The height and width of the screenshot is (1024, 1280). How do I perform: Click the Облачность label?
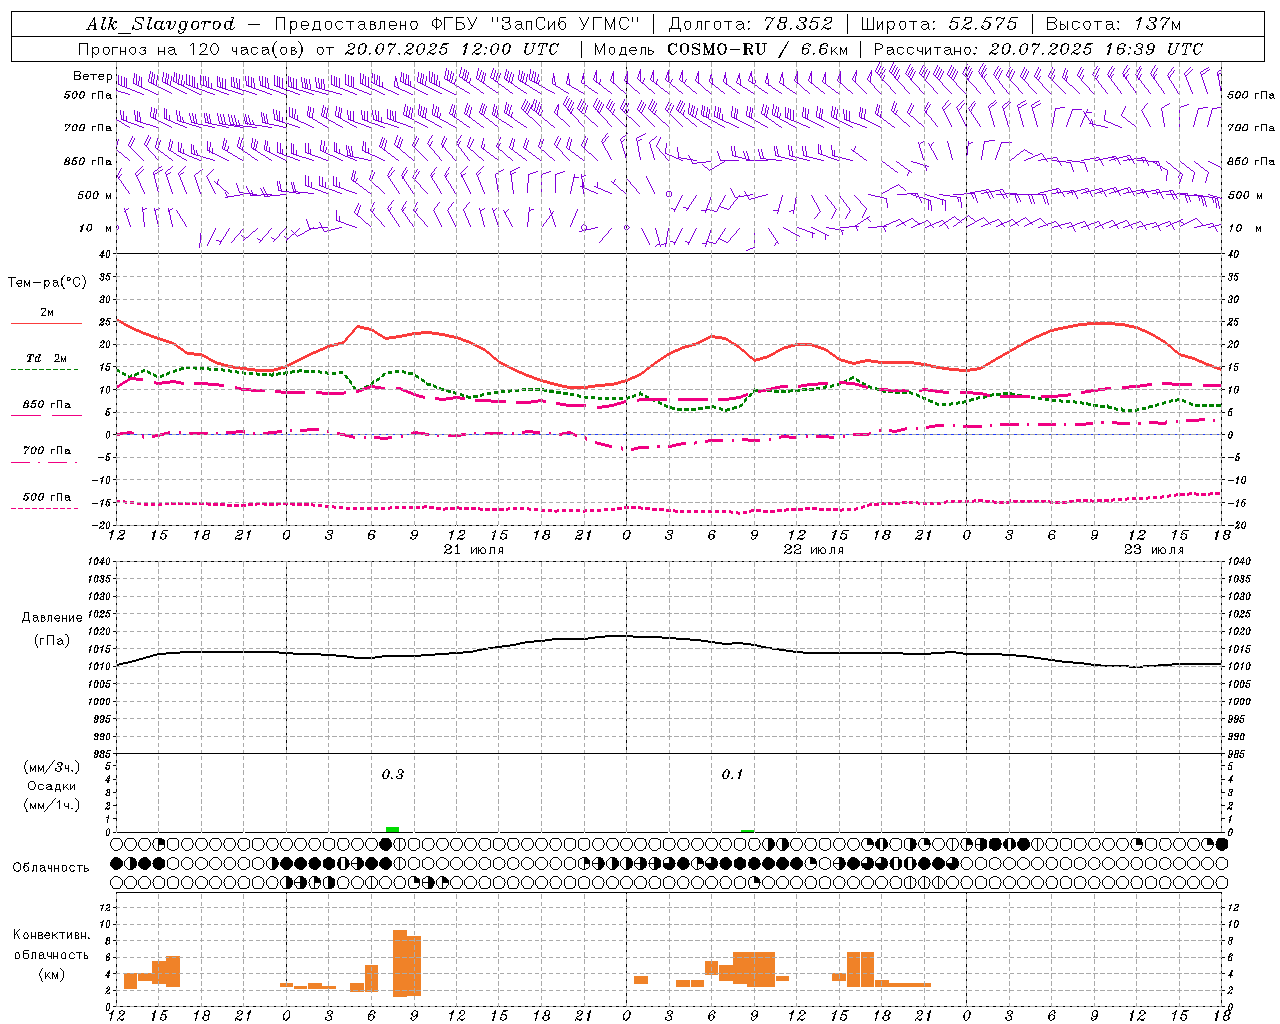(x=50, y=867)
